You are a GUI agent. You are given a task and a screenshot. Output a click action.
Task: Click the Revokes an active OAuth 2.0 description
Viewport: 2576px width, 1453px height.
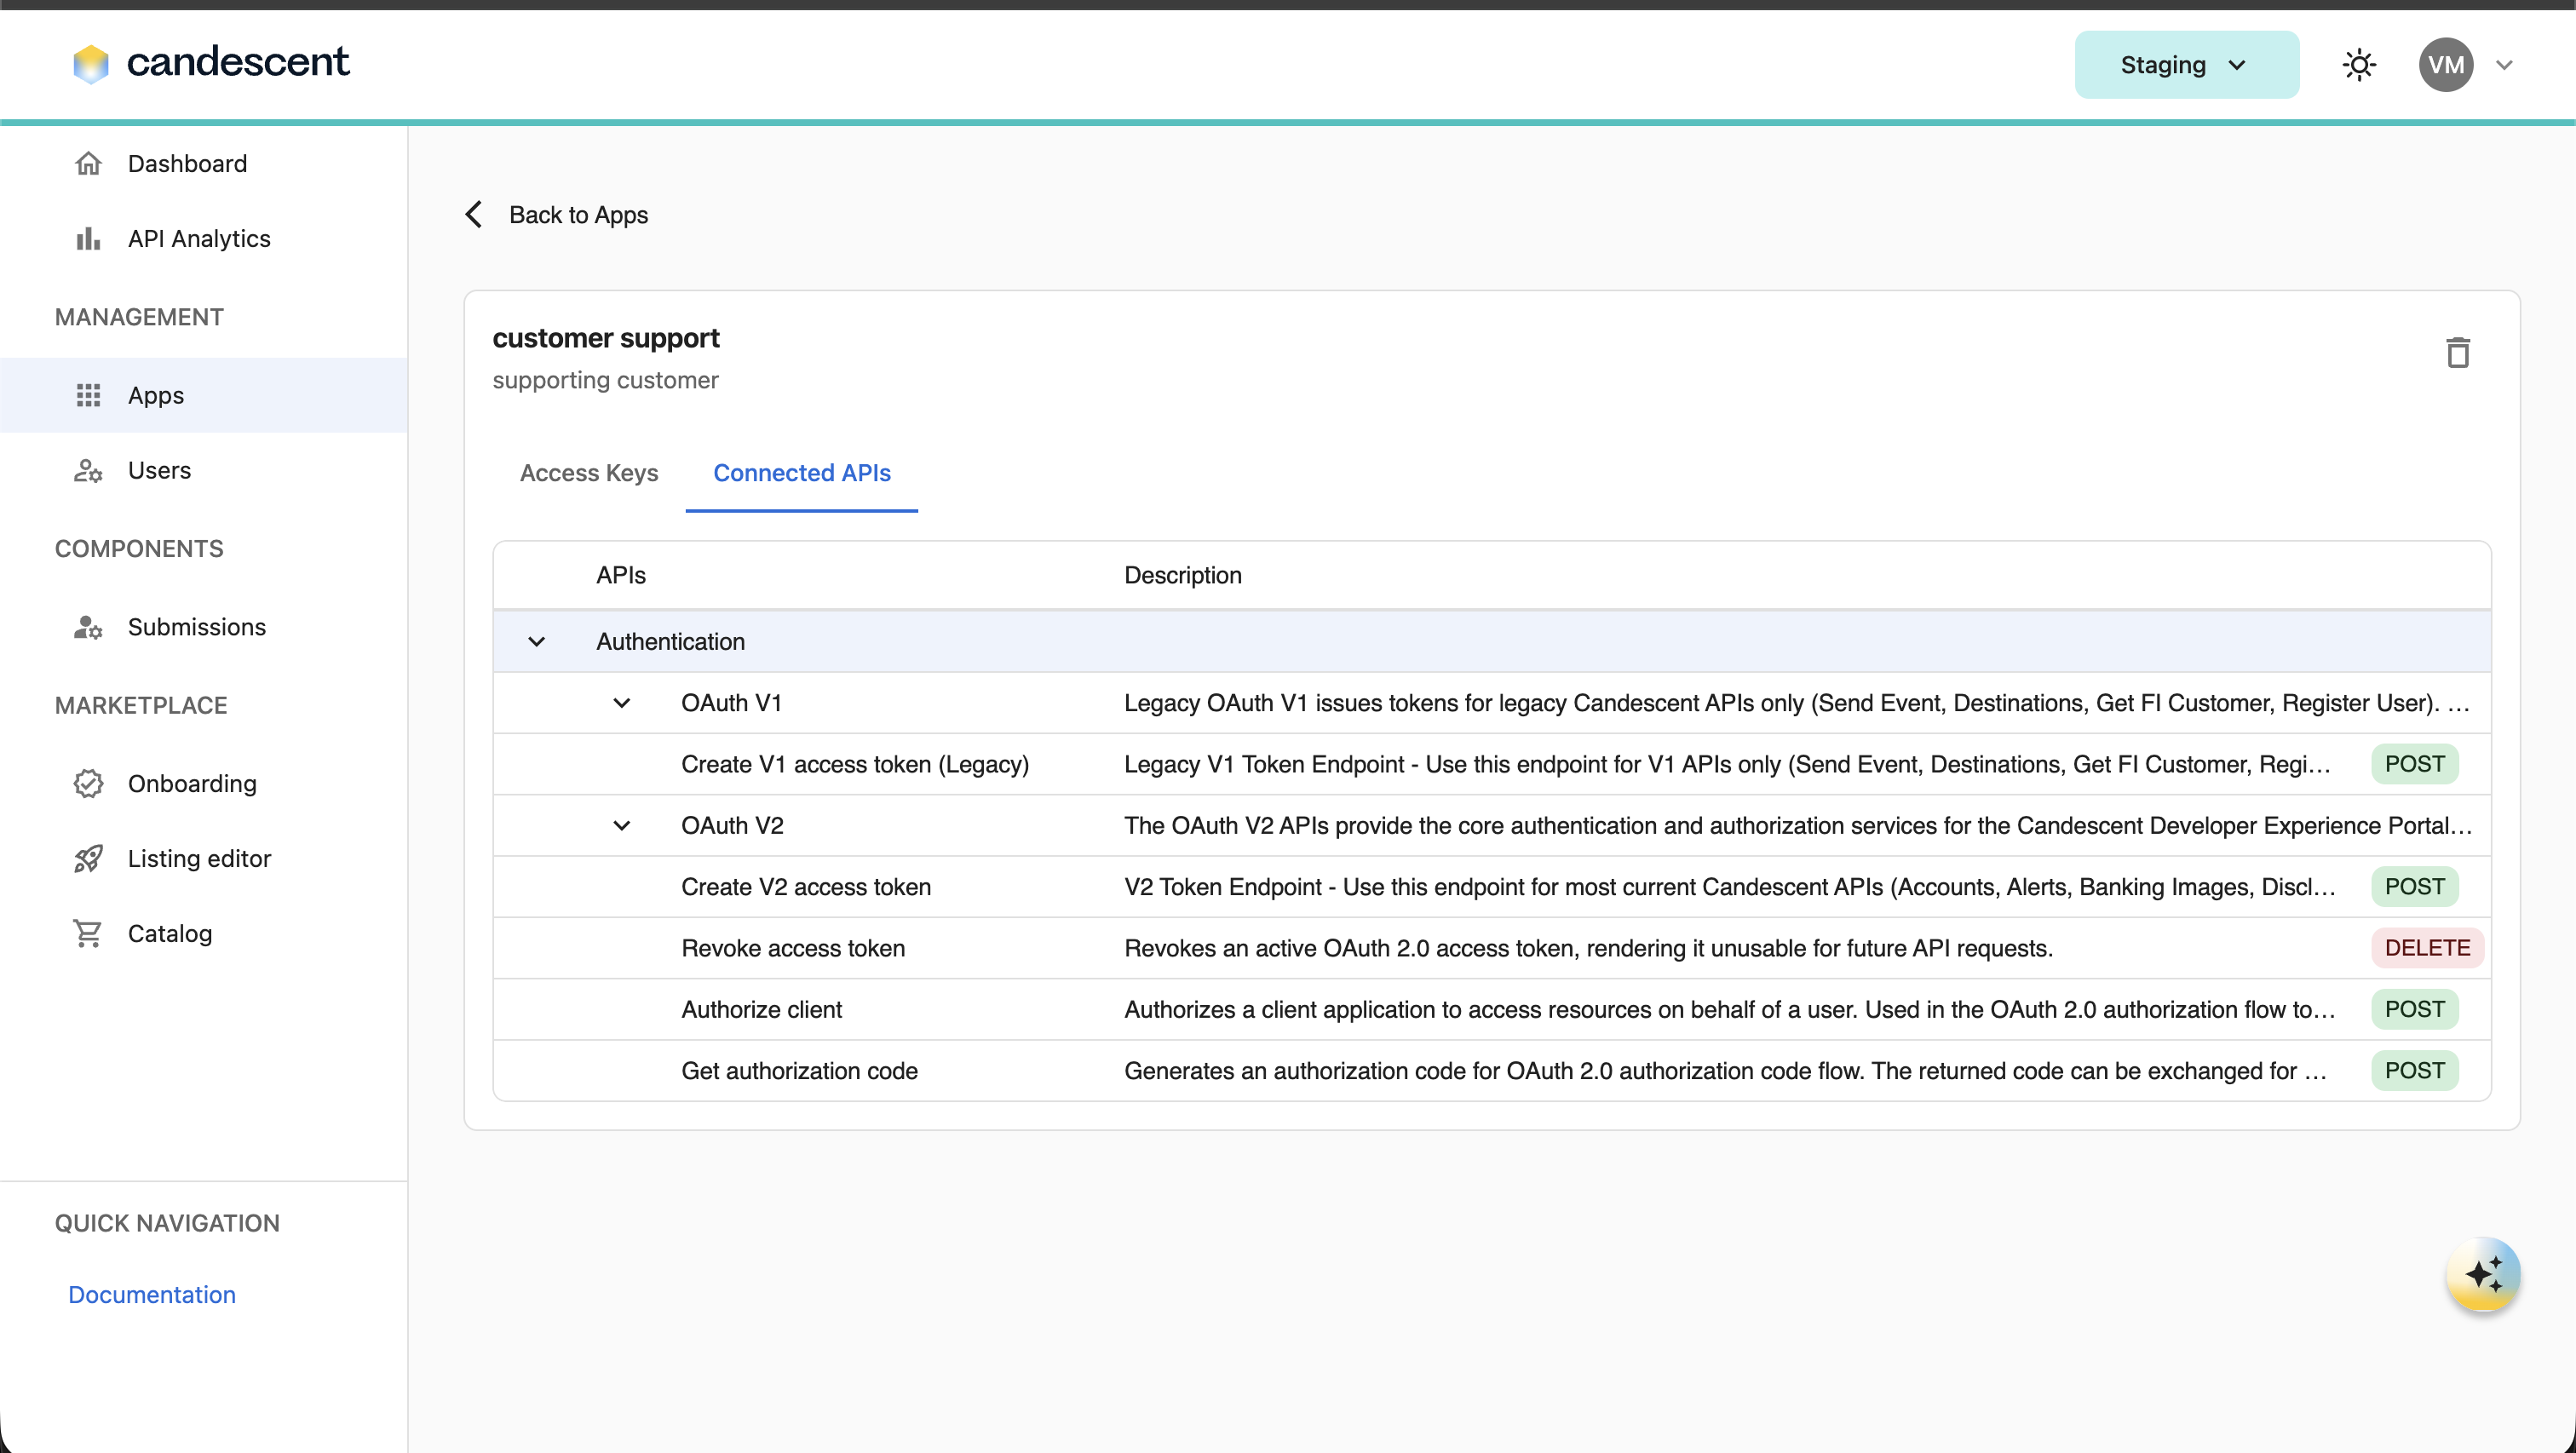pos(1588,948)
